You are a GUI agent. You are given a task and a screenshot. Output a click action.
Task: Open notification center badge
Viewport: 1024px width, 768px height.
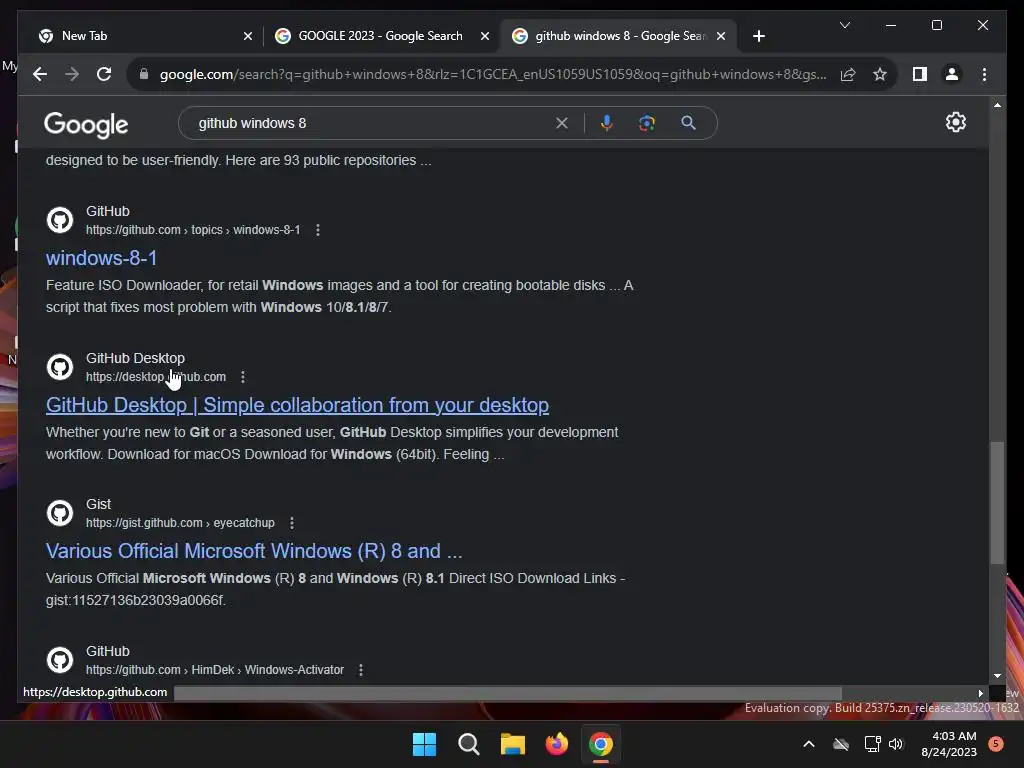click(x=995, y=744)
